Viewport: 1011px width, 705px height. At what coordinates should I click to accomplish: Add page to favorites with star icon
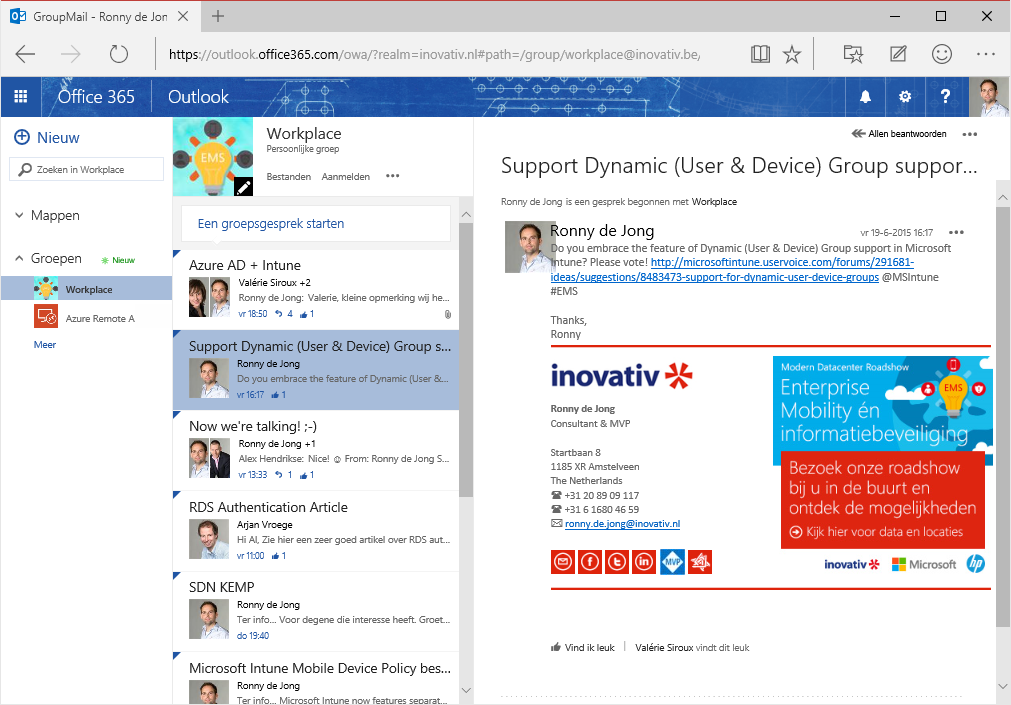point(792,54)
